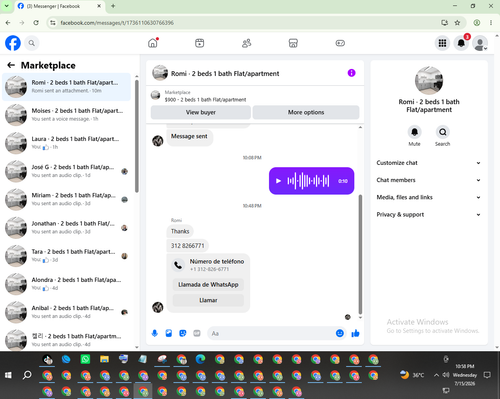Go back using the Marketplace arrow
This screenshot has height=399, width=500.
click(11, 65)
